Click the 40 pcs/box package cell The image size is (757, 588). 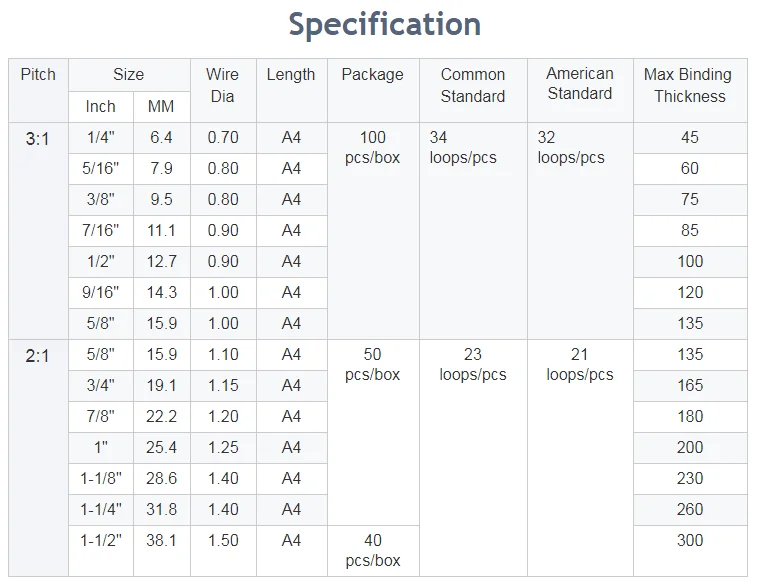(372, 550)
